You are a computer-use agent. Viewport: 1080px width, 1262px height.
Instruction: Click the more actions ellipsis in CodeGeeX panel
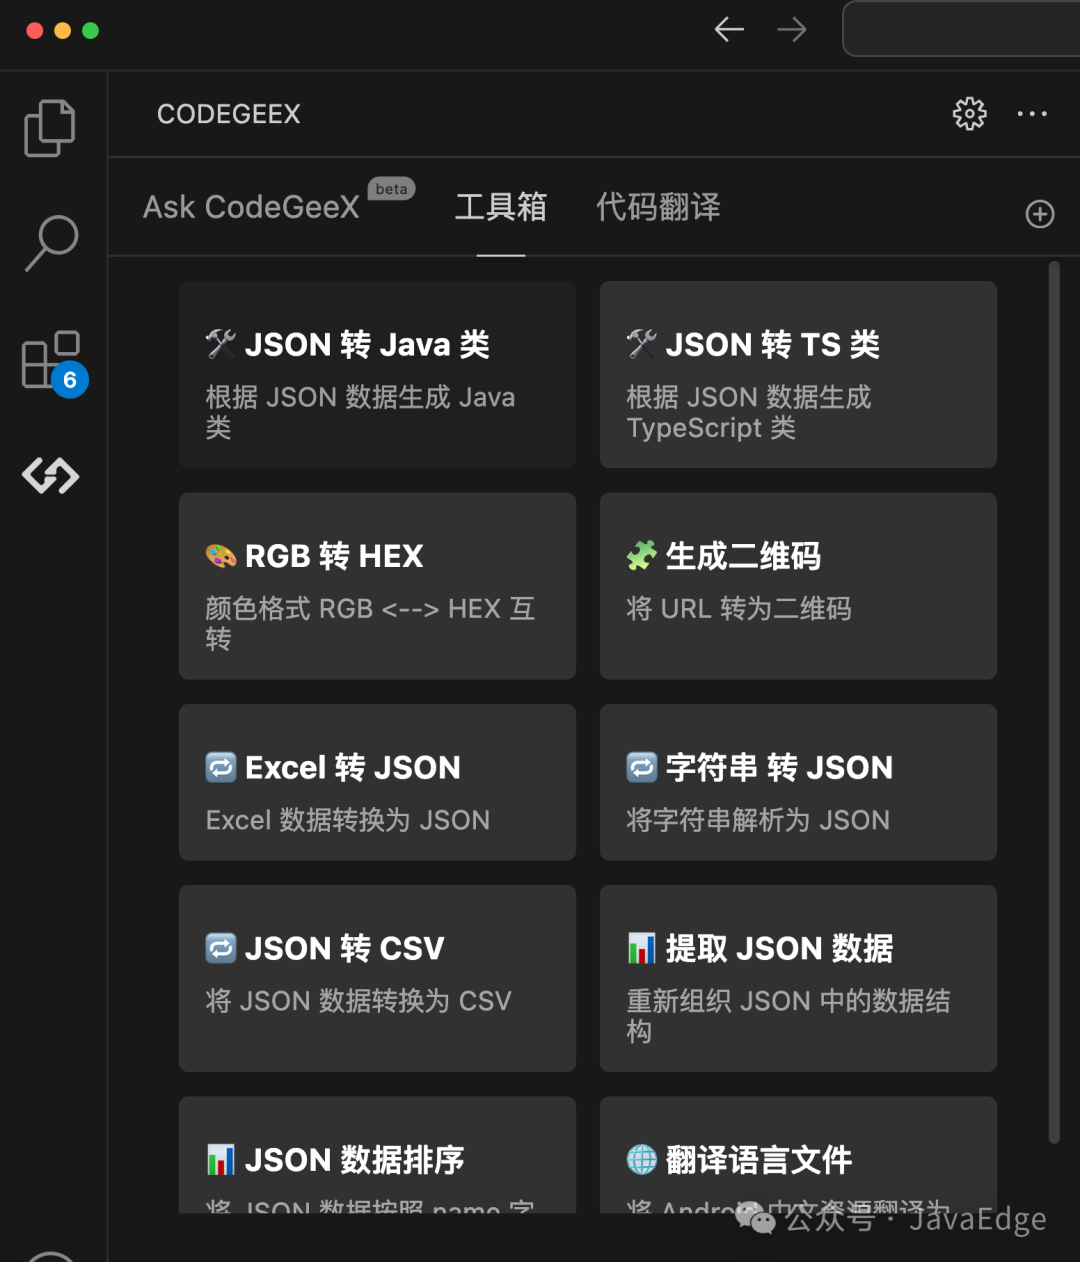click(x=1031, y=114)
